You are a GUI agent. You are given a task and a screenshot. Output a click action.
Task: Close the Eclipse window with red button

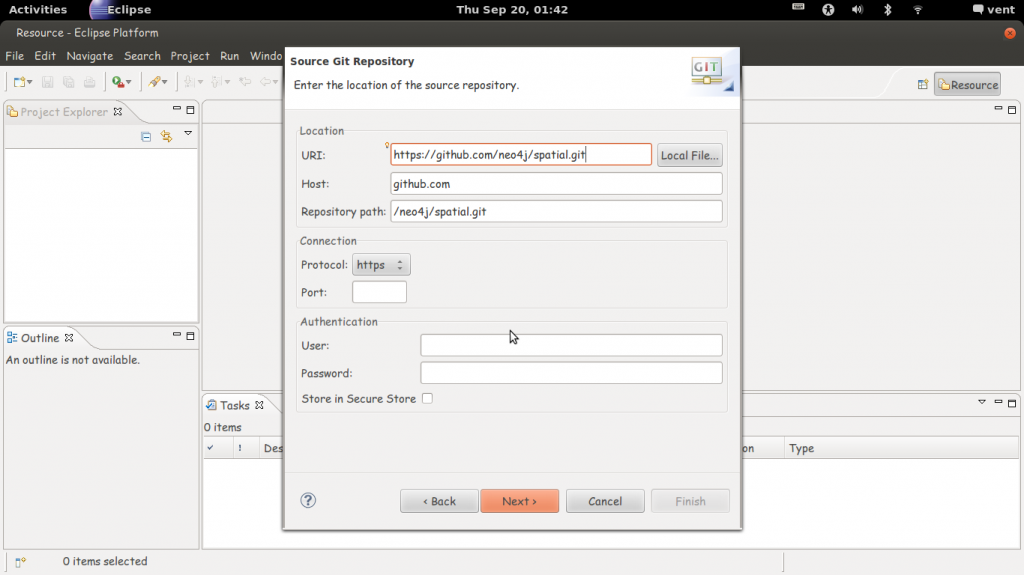tap(1010, 33)
